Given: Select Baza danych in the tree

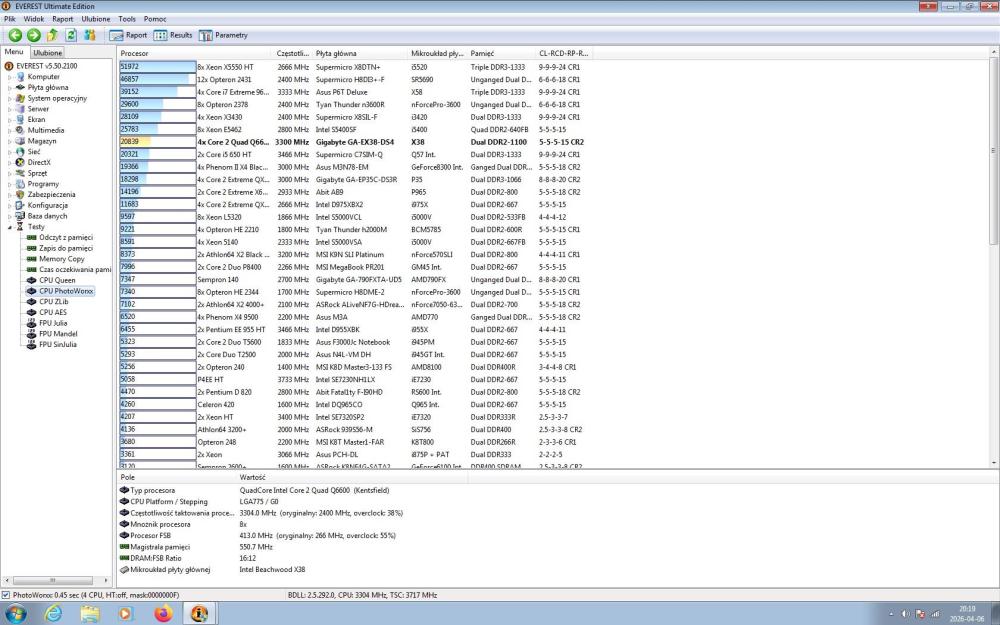Looking at the screenshot, I should pyautogui.click(x=47, y=216).
